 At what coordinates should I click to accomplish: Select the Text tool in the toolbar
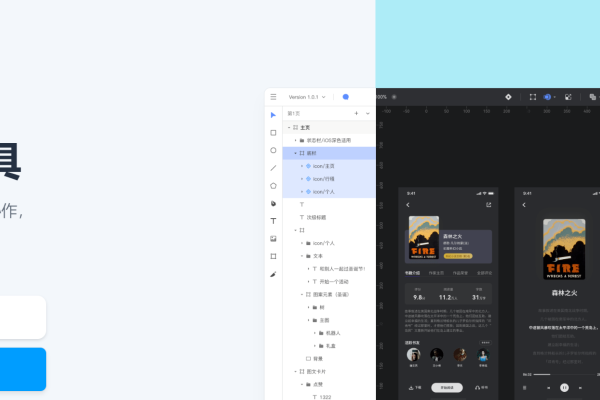click(273, 221)
